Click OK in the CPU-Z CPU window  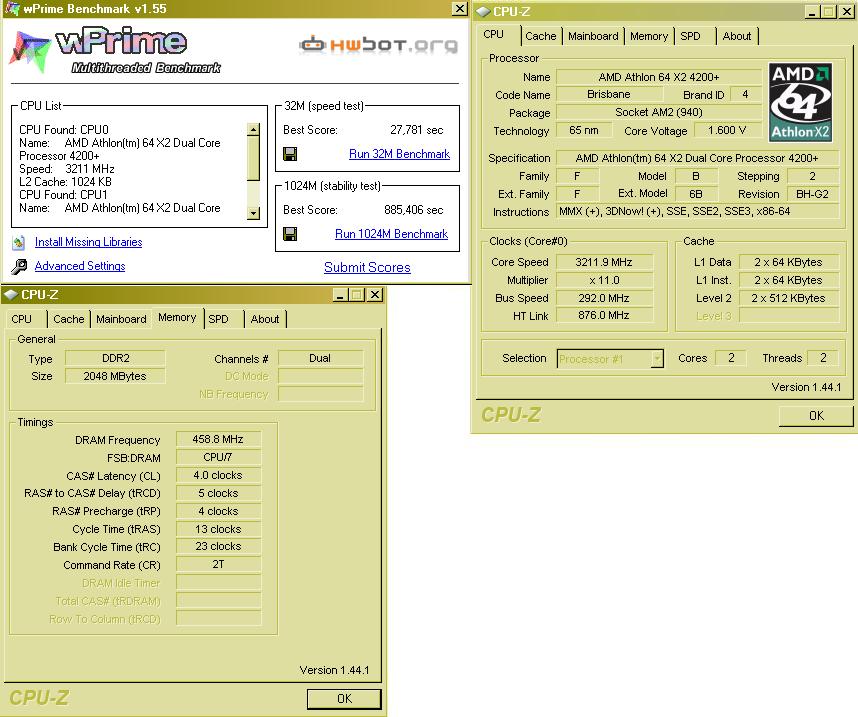tap(816, 416)
